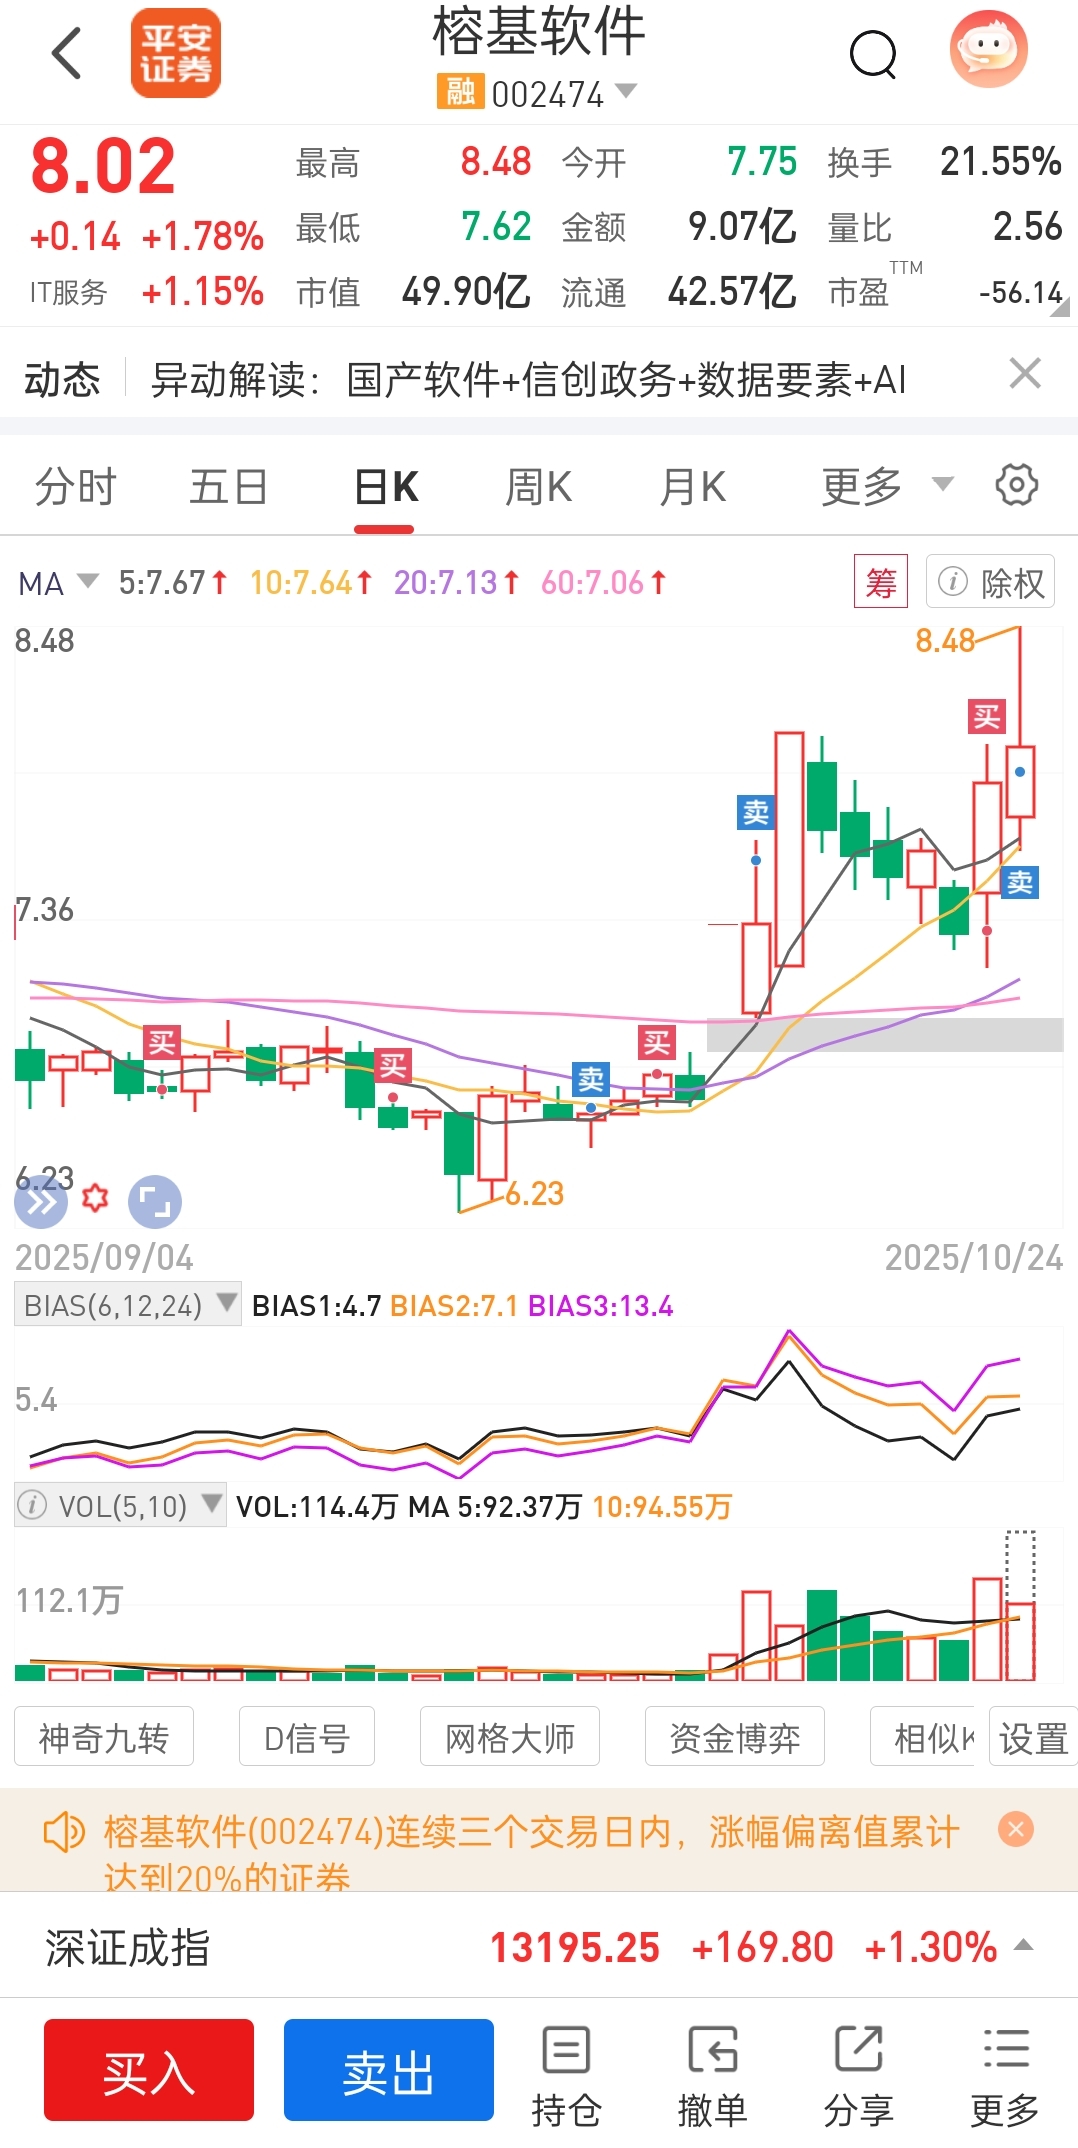Close the 异动解读 news banner
Image resolution: width=1078 pixels, height=2148 pixels.
pos(1025,374)
